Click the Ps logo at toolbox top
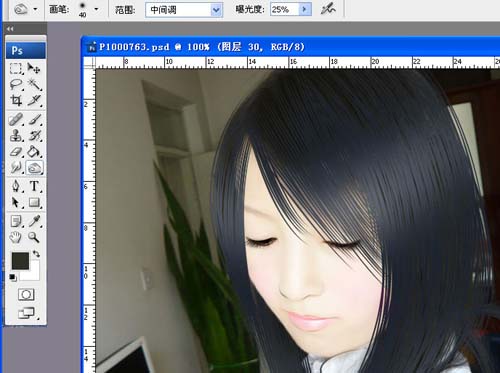This screenshot has width=500, height=373. point(26,50)
